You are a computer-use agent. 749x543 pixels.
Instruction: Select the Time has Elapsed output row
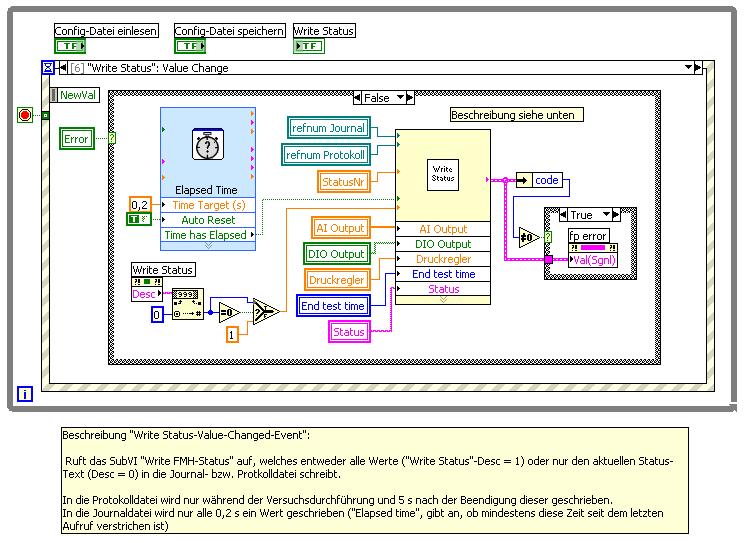click(208, 235)
